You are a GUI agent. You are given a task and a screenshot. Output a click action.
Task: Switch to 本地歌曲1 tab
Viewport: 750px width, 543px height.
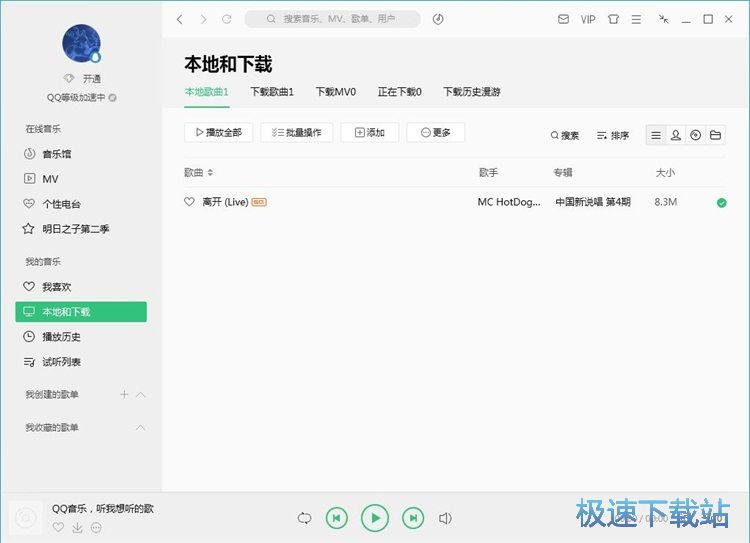pyautogui.click(x=207, y=92)
